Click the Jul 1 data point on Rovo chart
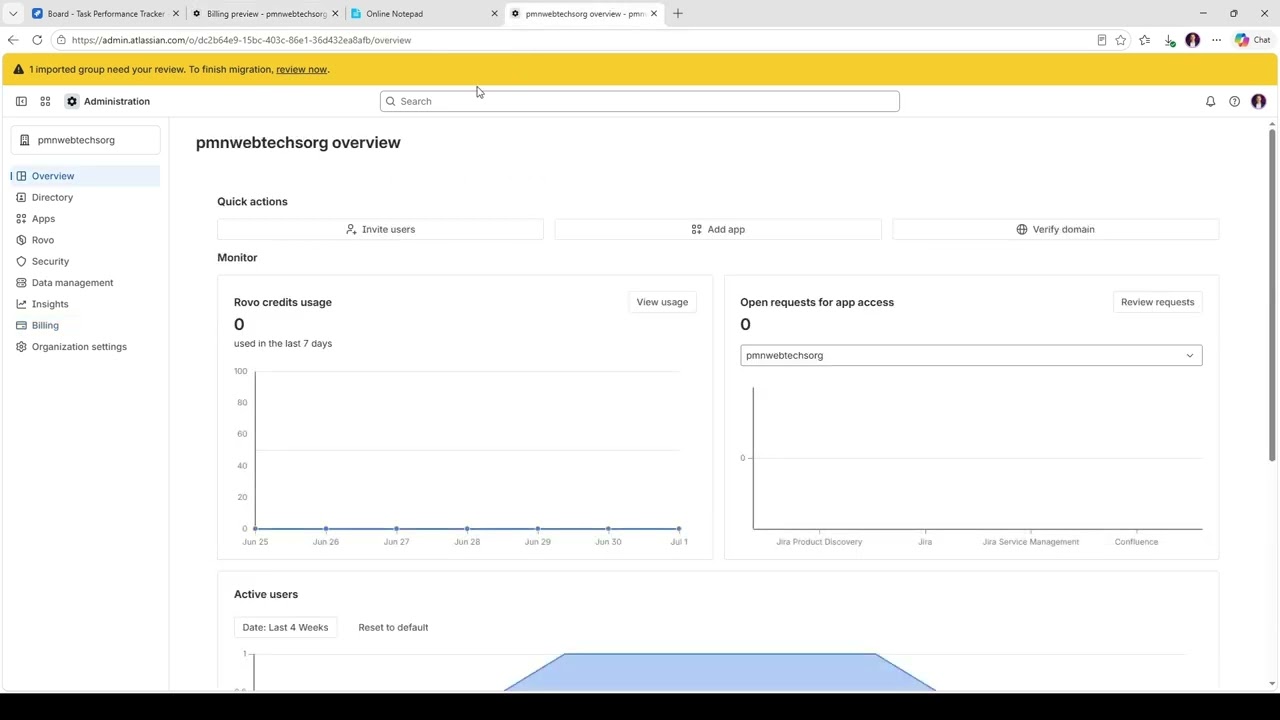Image resolution: width=1280 pixels, height=720 pixels. click(679, 528)
